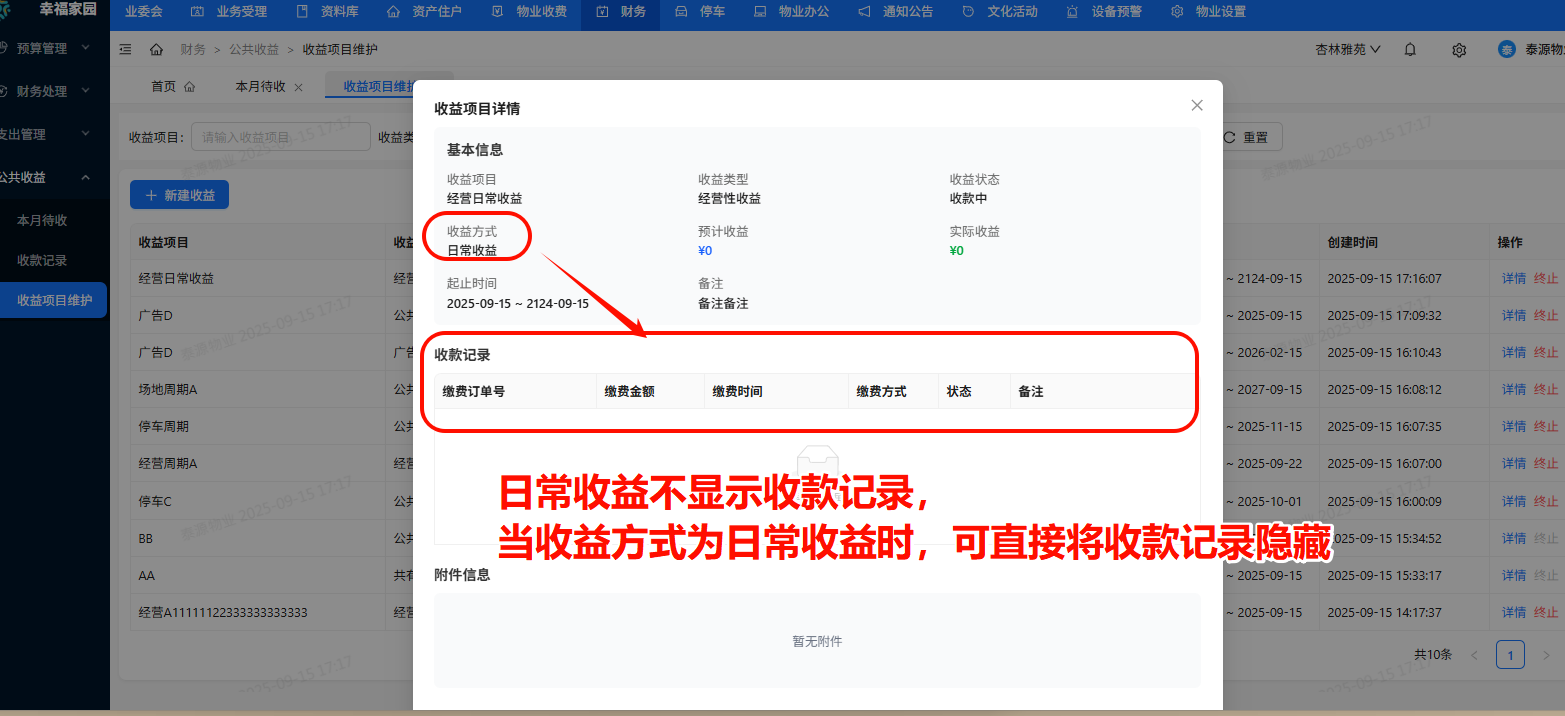This screenshot has height=716, width=1565.
Task: Expand the 预算管理 sidebar menu
Action: click(85, 48)
